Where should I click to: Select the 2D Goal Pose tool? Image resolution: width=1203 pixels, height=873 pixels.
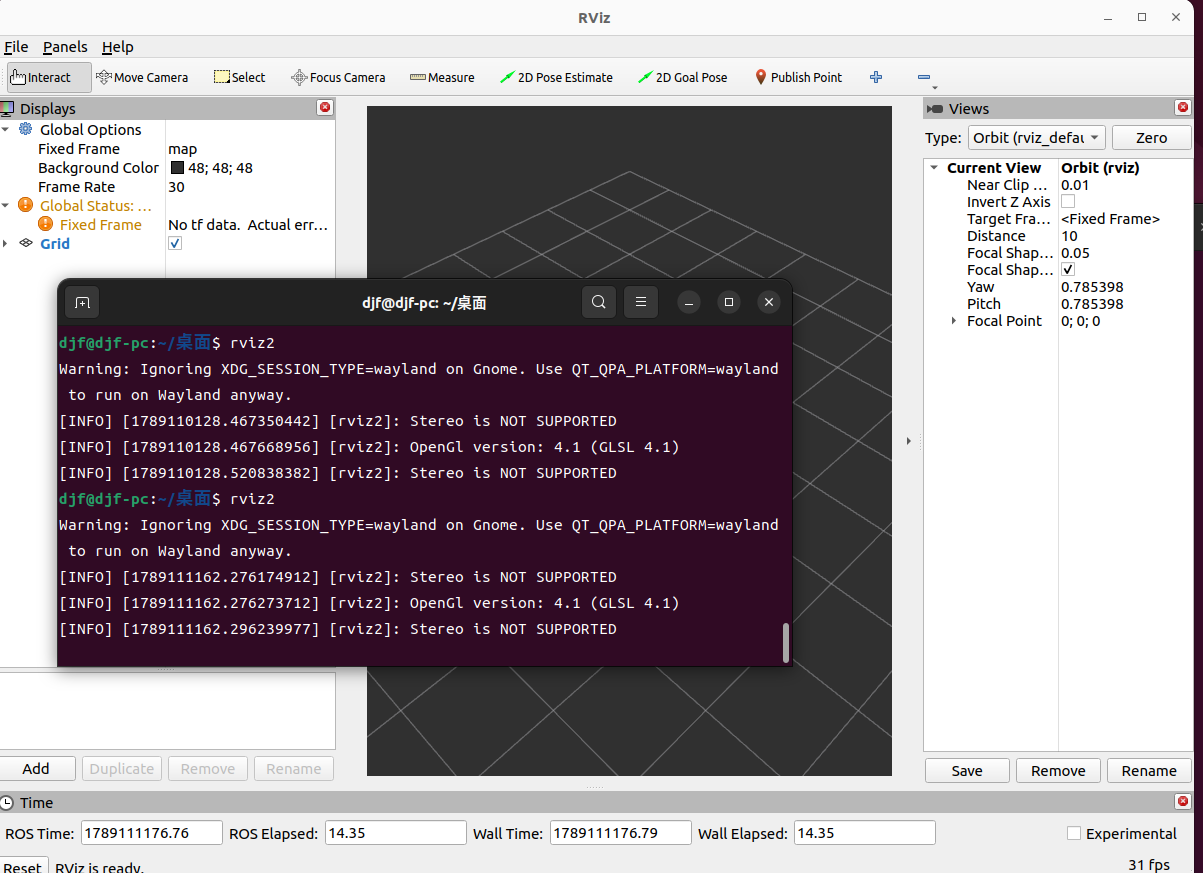coord(683,77)
